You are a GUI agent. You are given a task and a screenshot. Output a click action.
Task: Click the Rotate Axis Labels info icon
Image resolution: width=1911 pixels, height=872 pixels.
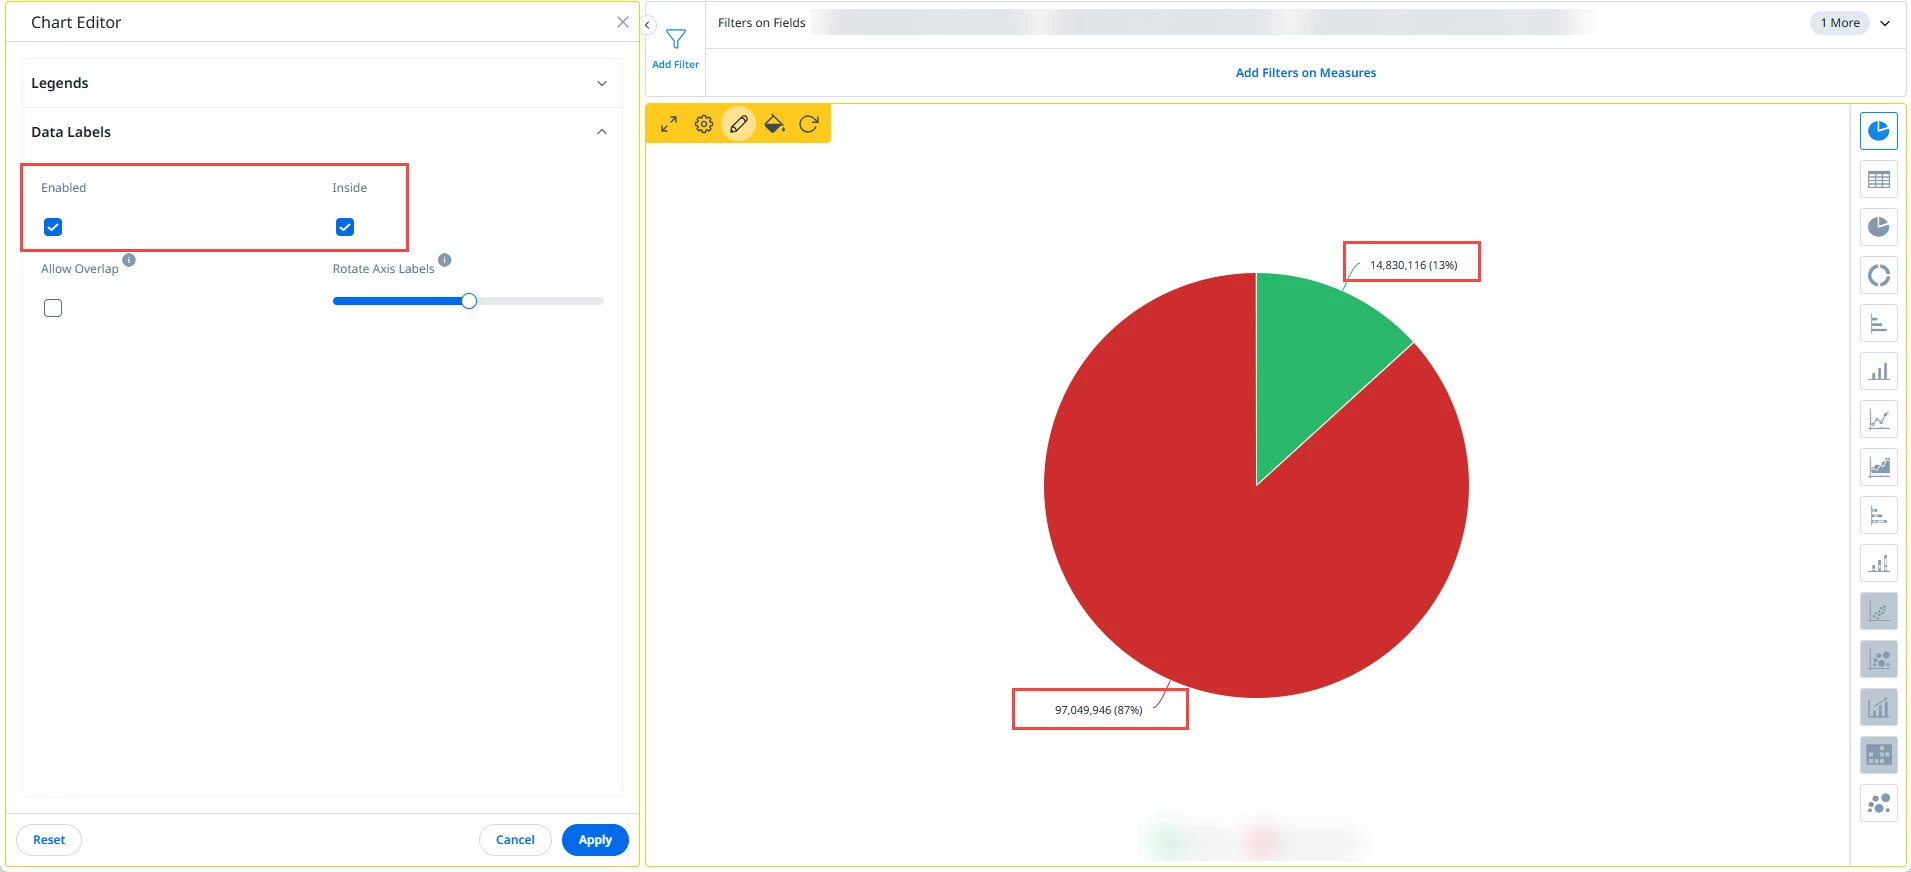coord(445,260)
